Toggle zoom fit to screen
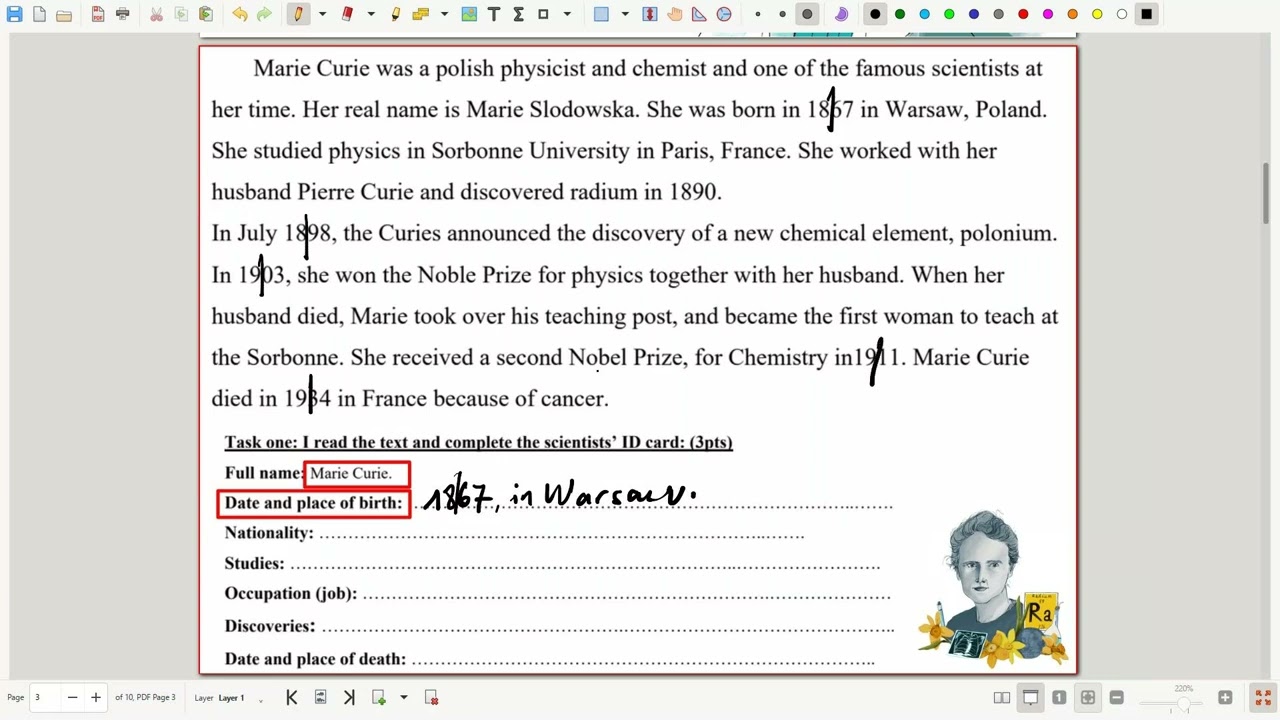The height and width of the screenshot is (720, 1280). coord(1088,697)
